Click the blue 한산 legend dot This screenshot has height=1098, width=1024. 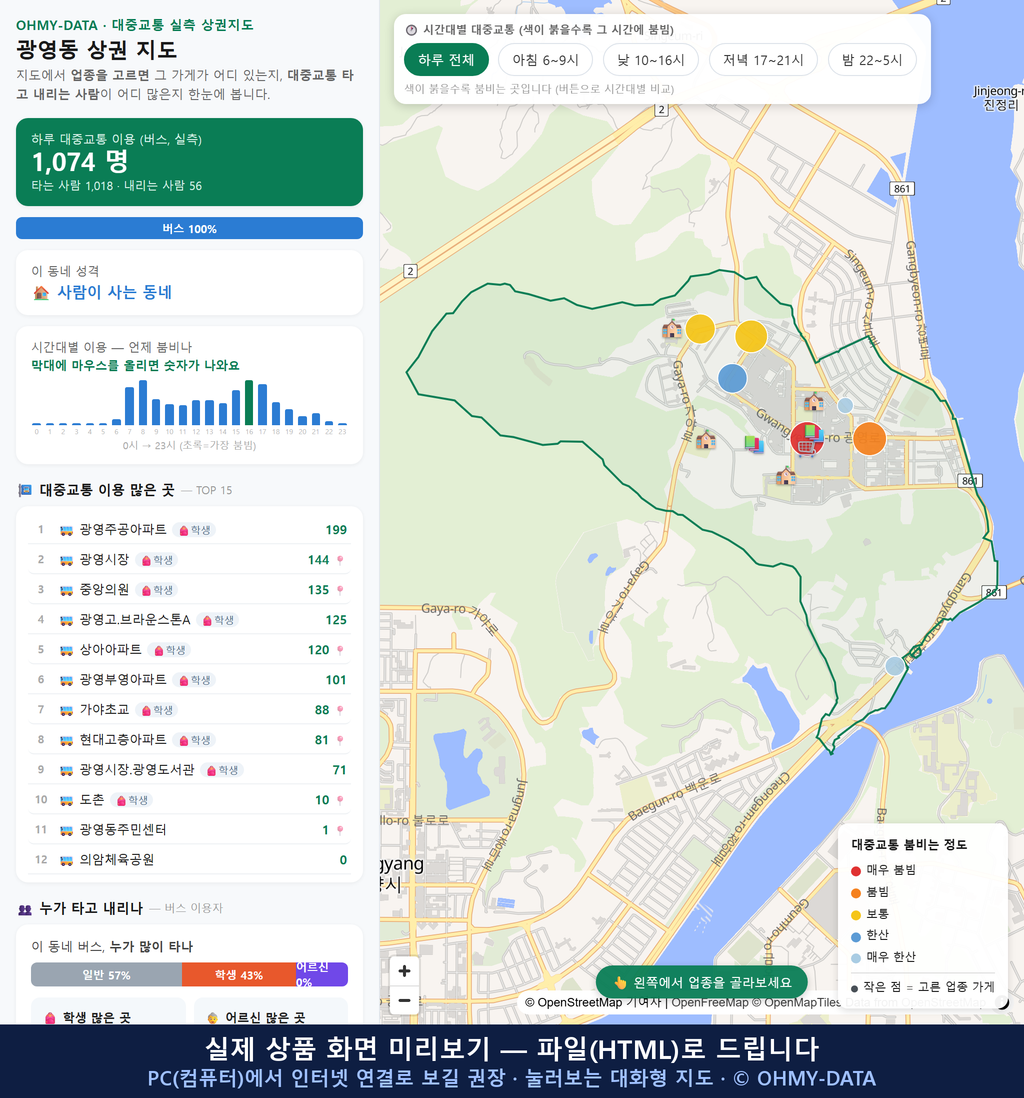[855, 936]
